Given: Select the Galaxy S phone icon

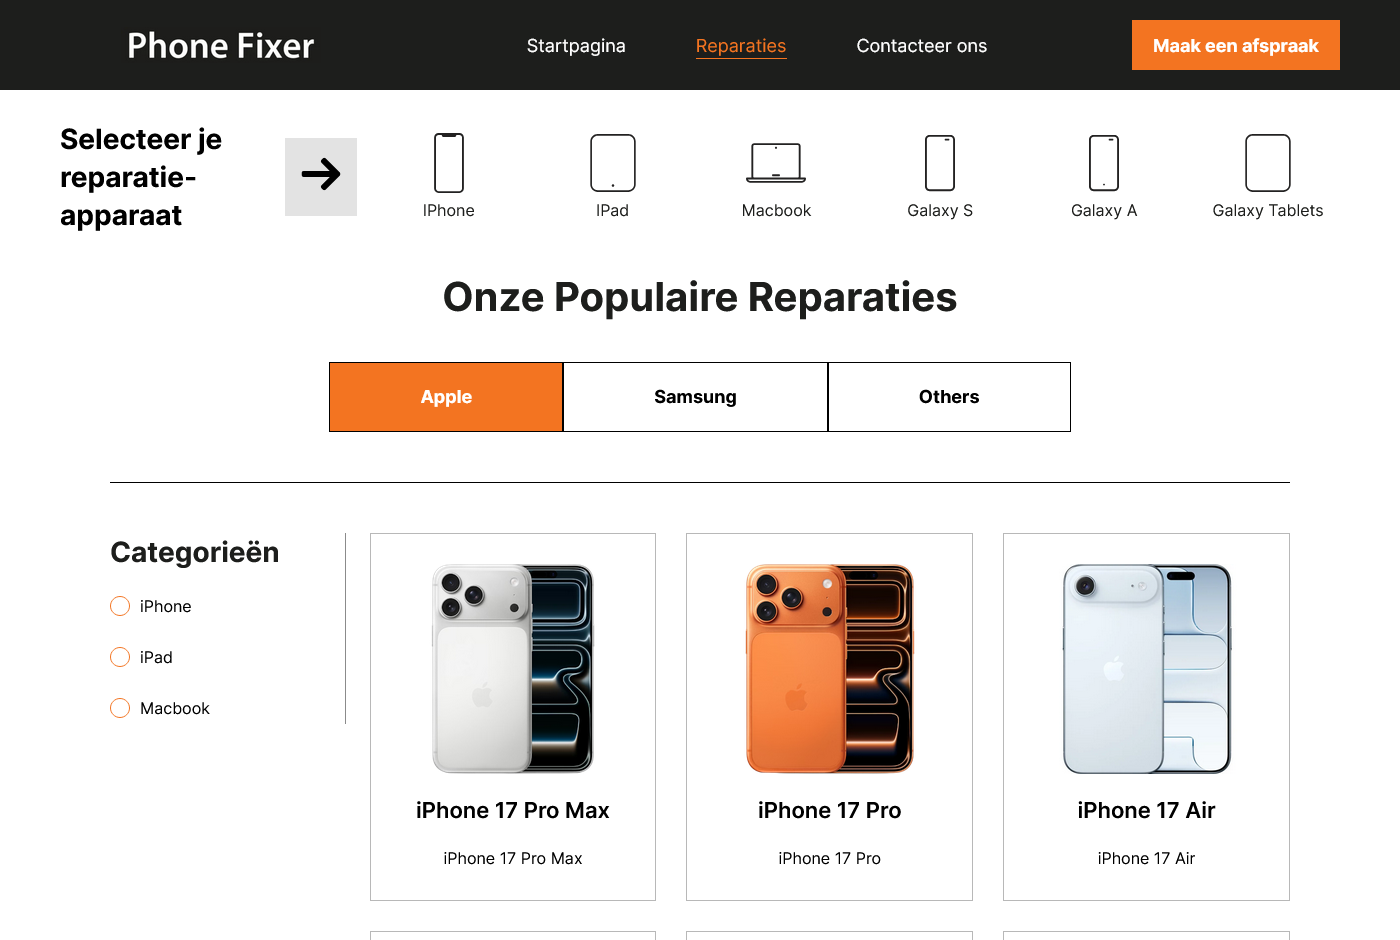Looking at the screenshot, I should coord(940,163).
